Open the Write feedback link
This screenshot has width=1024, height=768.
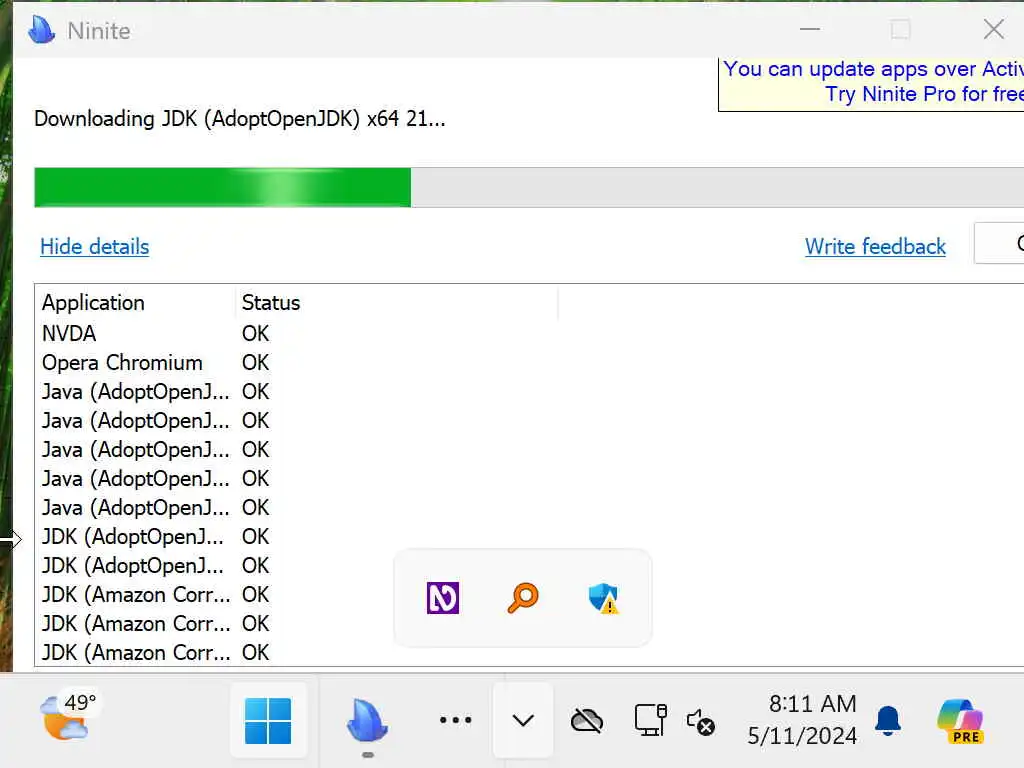(875, 246)
